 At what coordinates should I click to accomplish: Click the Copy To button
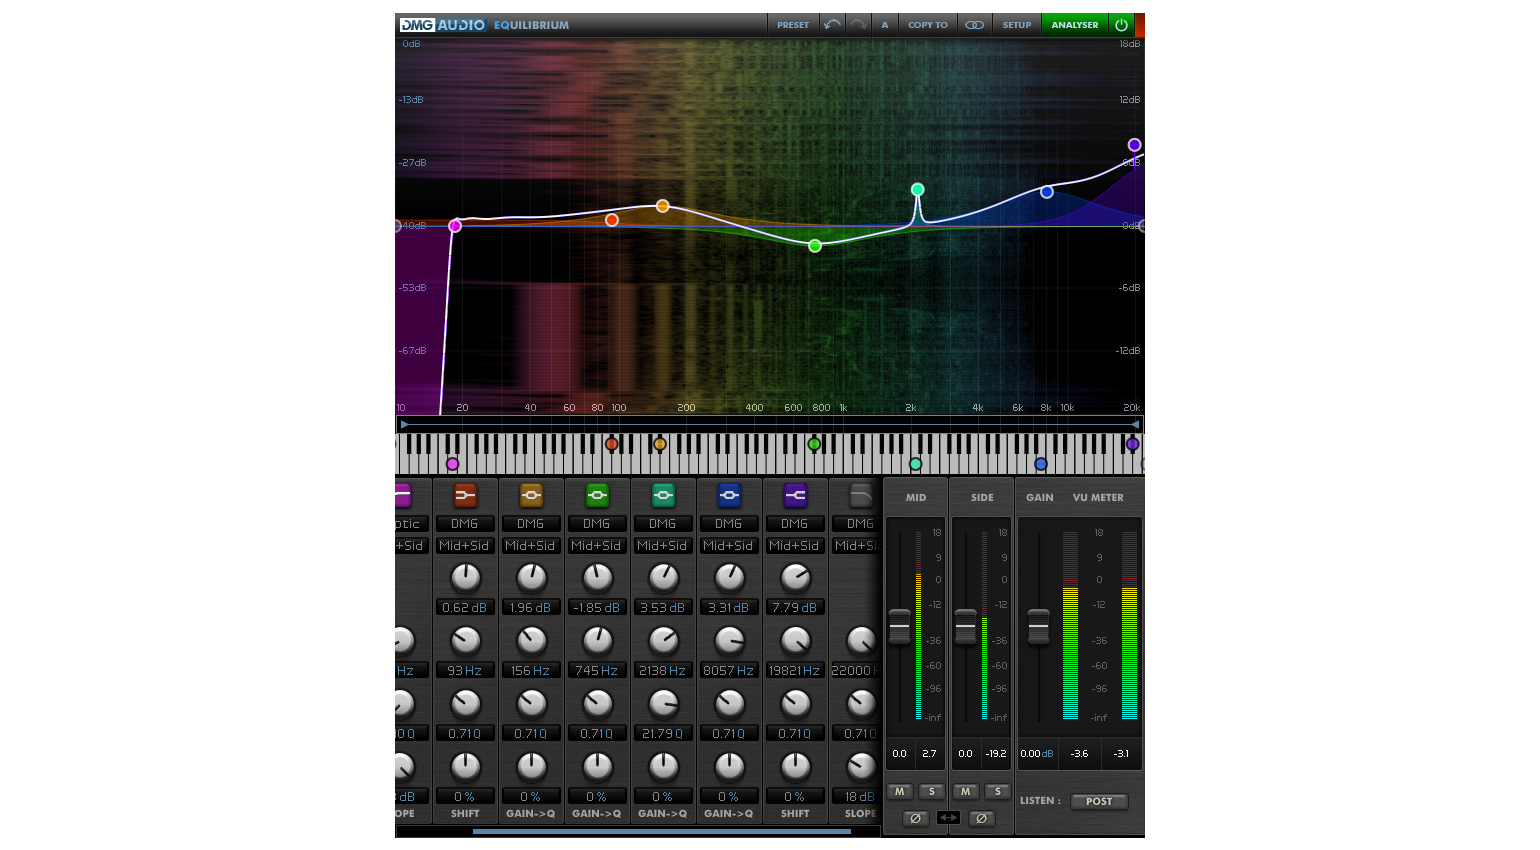927,25
